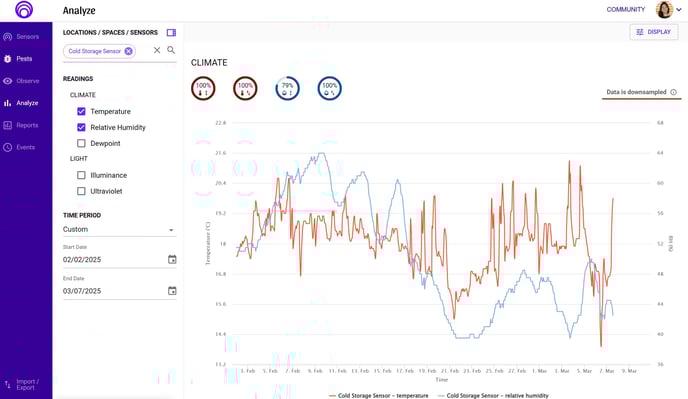This screenshot has height=399, width=688.
Task: Go to Reports in the sidebar
Action: (25, 125)
